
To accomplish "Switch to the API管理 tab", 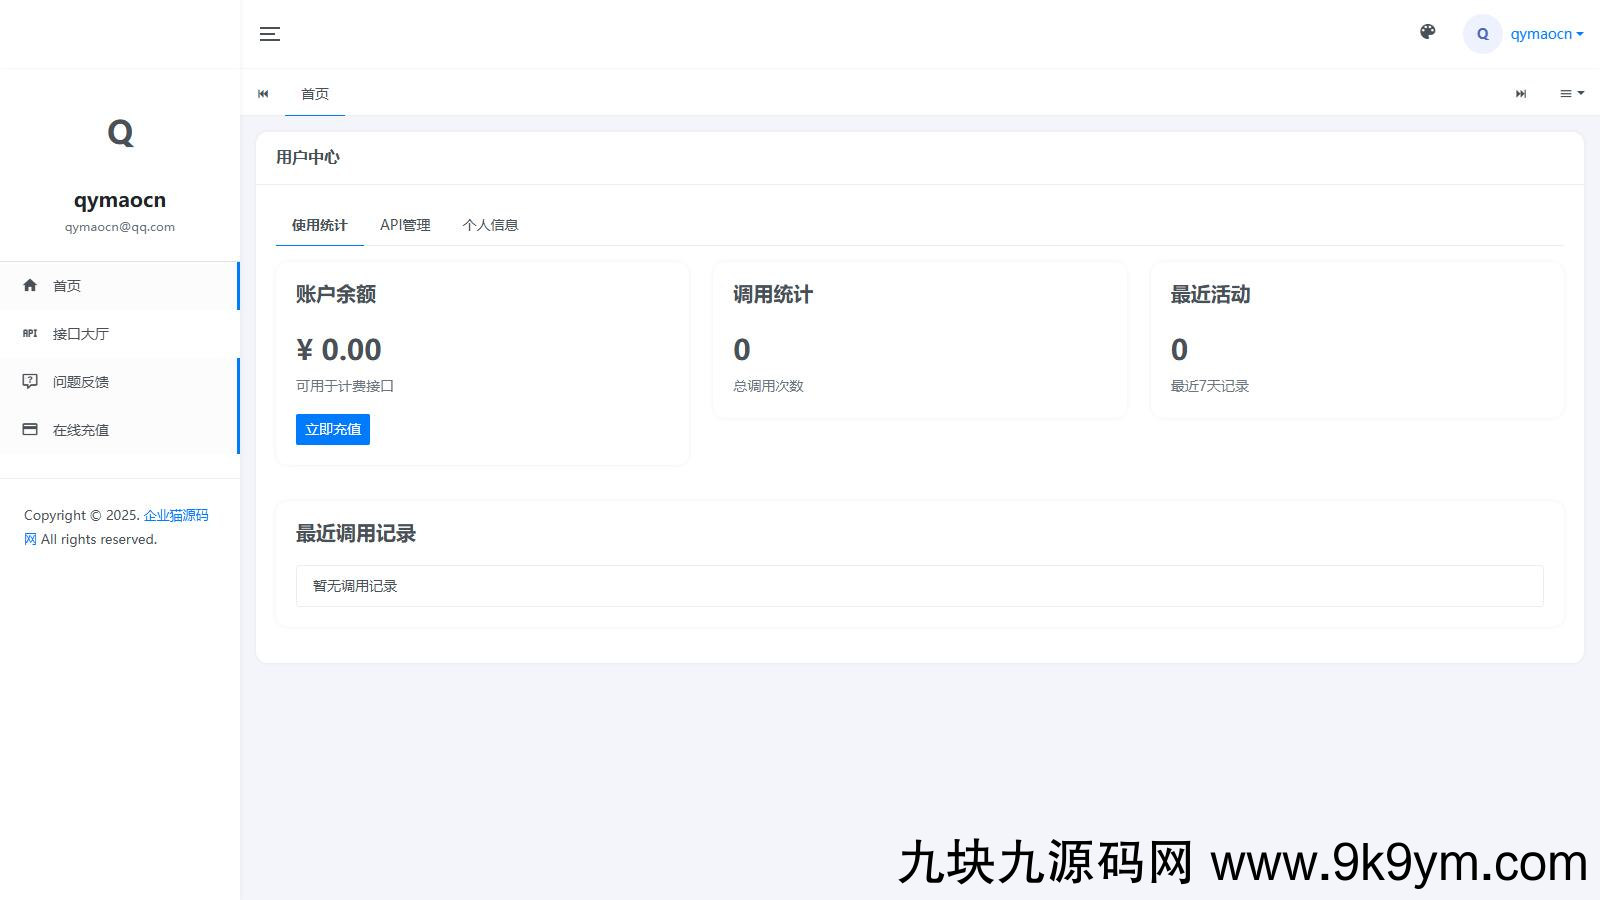I will pyautogui.click(x=405, y=225).
